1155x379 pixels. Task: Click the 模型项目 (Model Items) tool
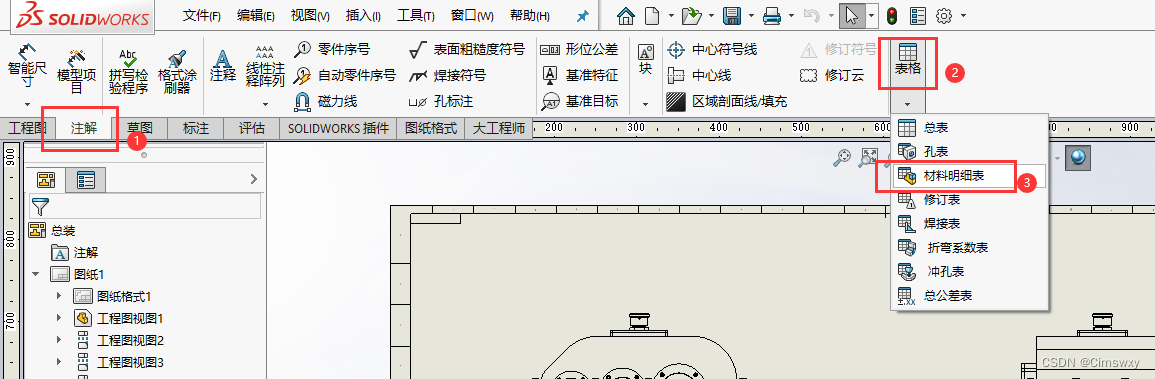(x=77, y=70)
